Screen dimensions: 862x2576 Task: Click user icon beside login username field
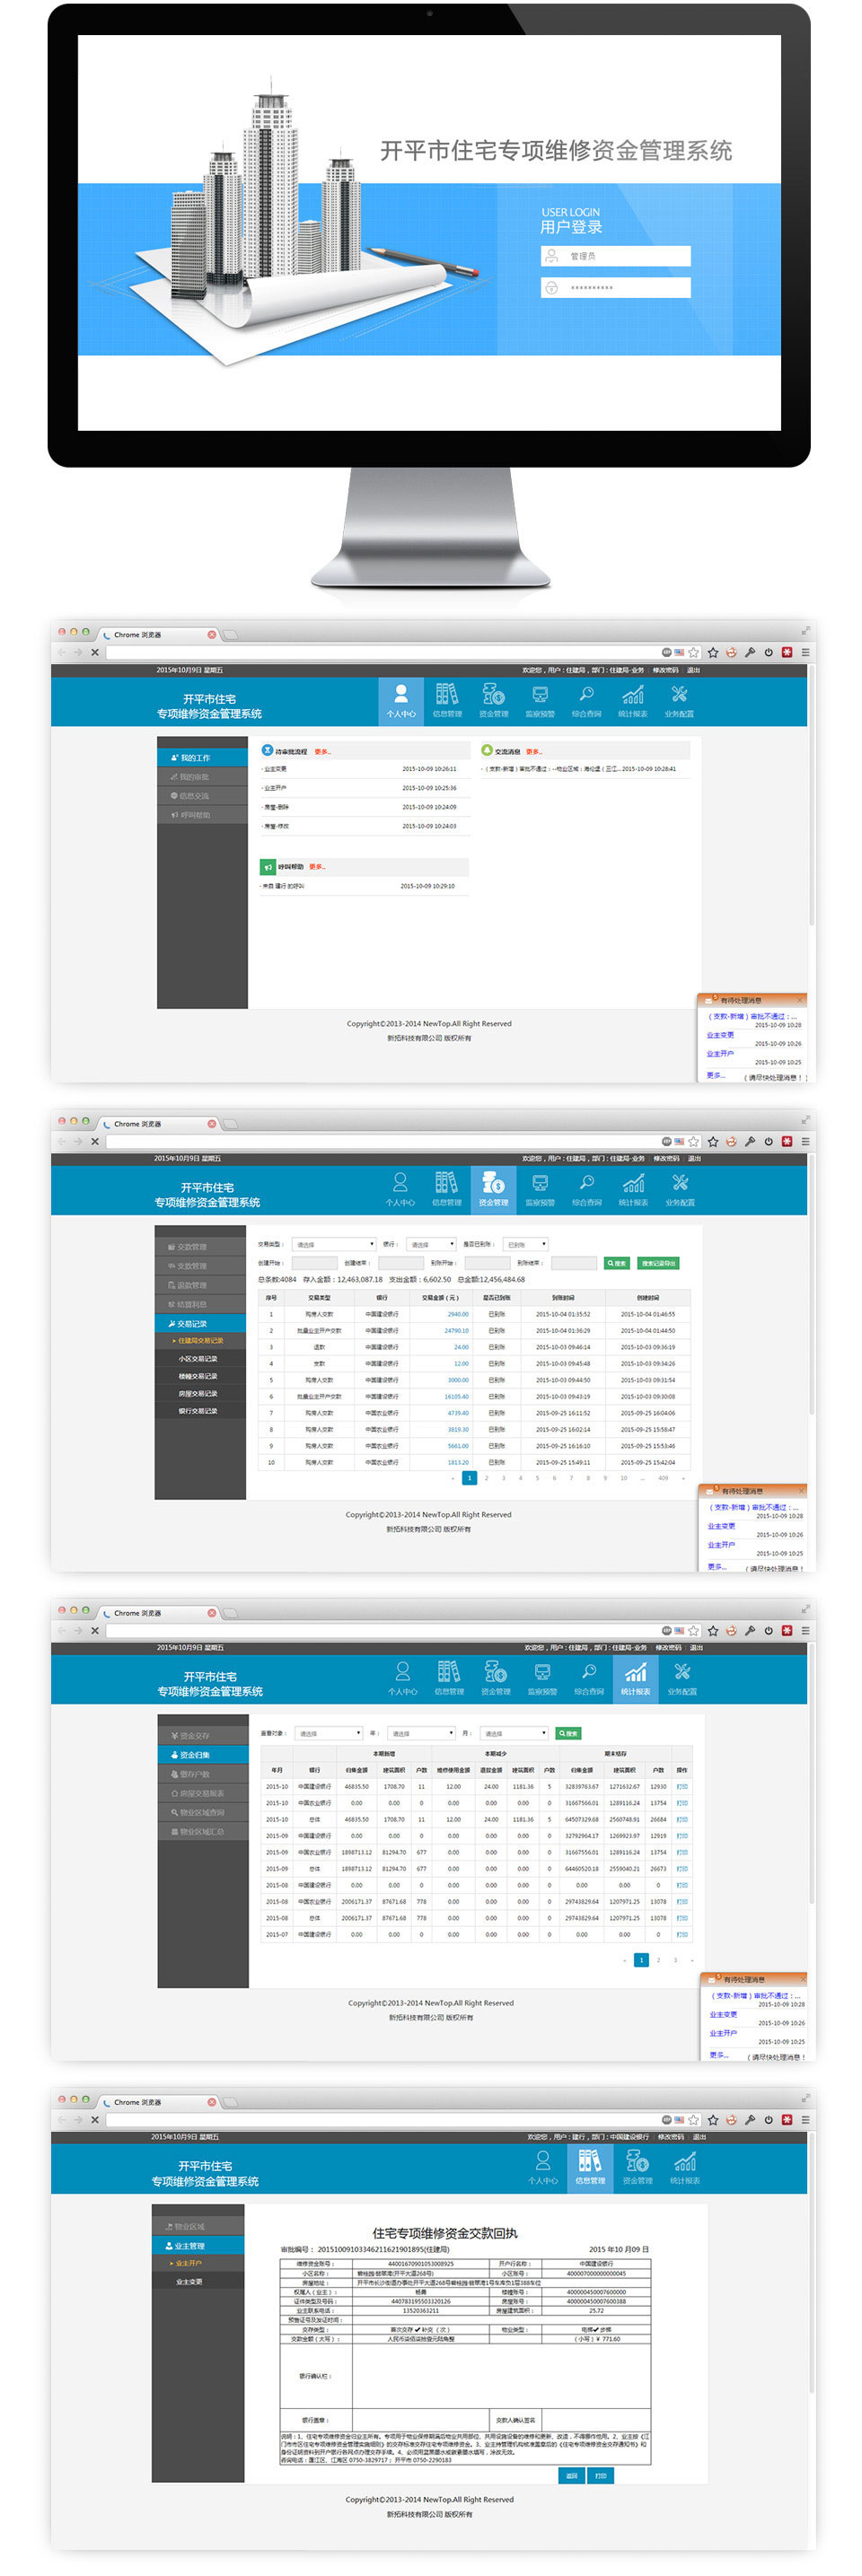[x=551, y=256]
